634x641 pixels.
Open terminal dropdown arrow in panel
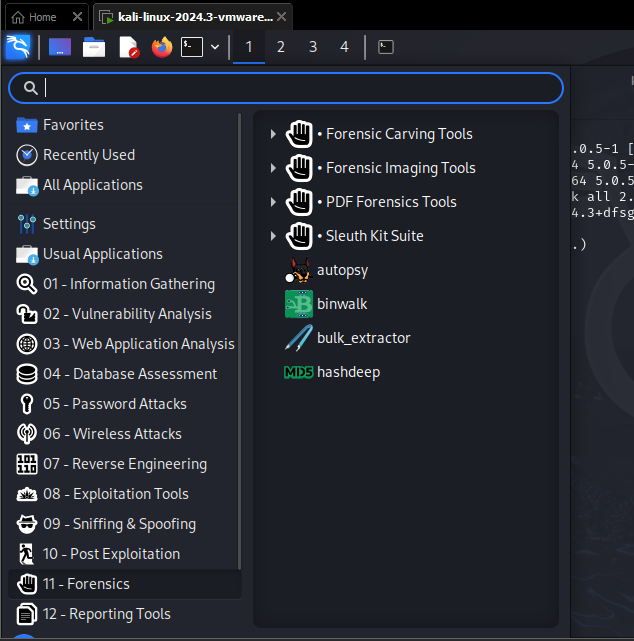pos(215,47)
